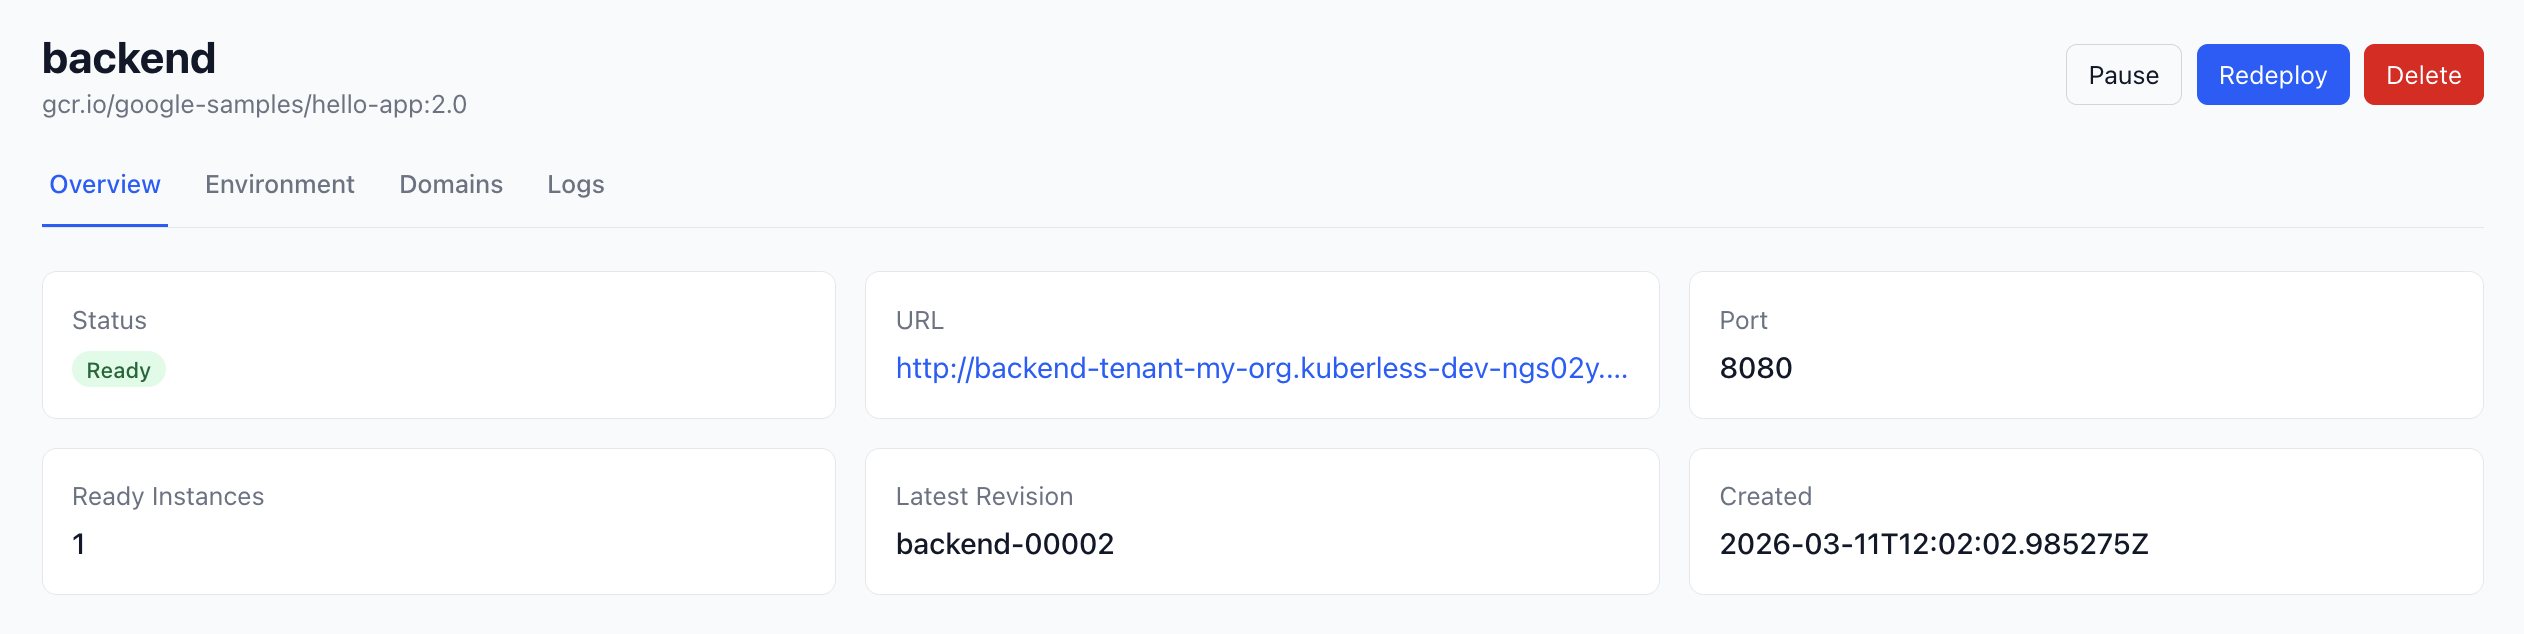Image resolution: width=2524 pixels, height=634 pixels.
Task: Delete the backend service
Action: tap(2423, 75)
